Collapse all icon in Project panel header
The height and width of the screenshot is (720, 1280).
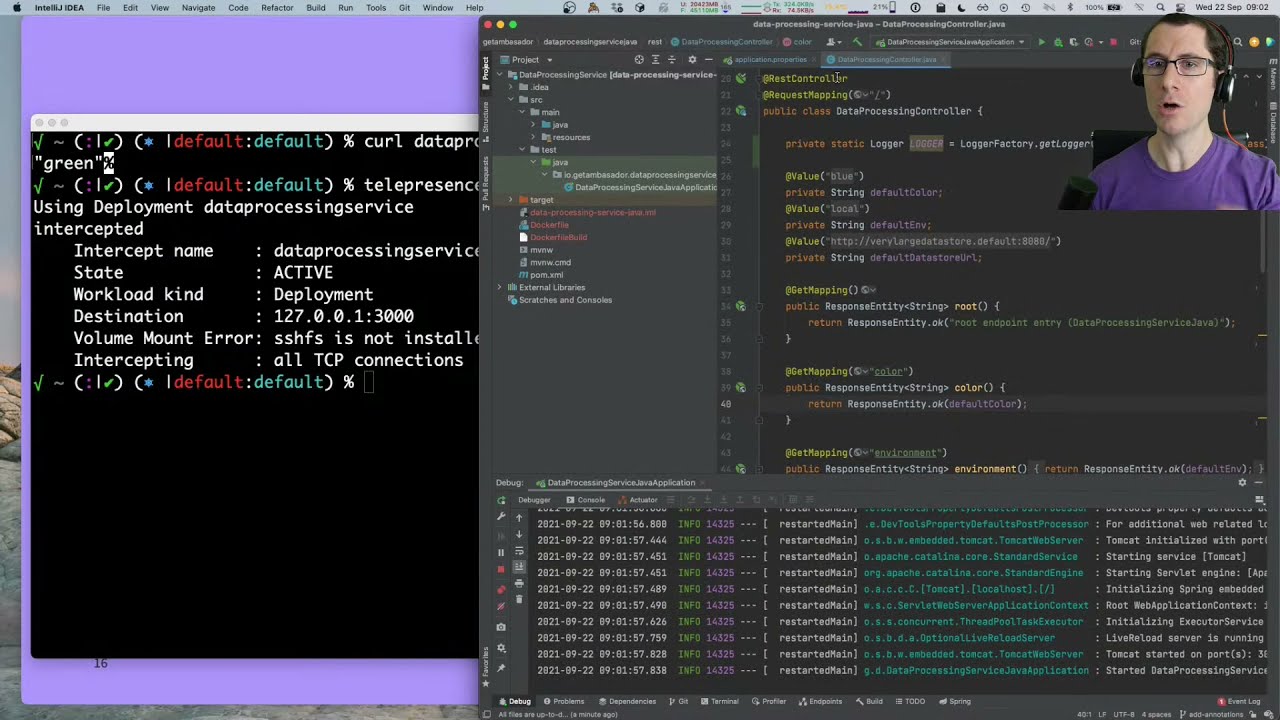pyautogui.click(x=672, y=59)
